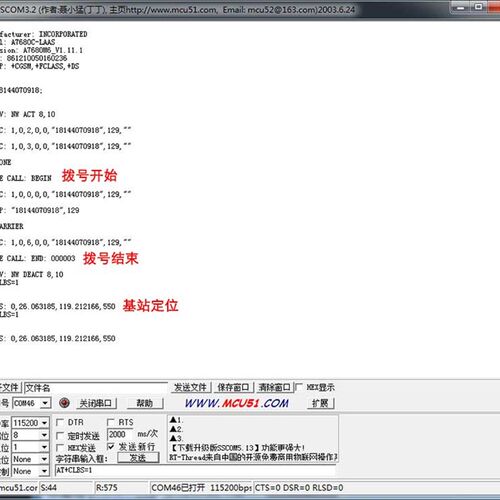Image resolution: width=500 pixels, height=500 pixels.
Task: Open the WWW.MCU51.COM link
Action: pyautogui.click(x=237, y=403)
